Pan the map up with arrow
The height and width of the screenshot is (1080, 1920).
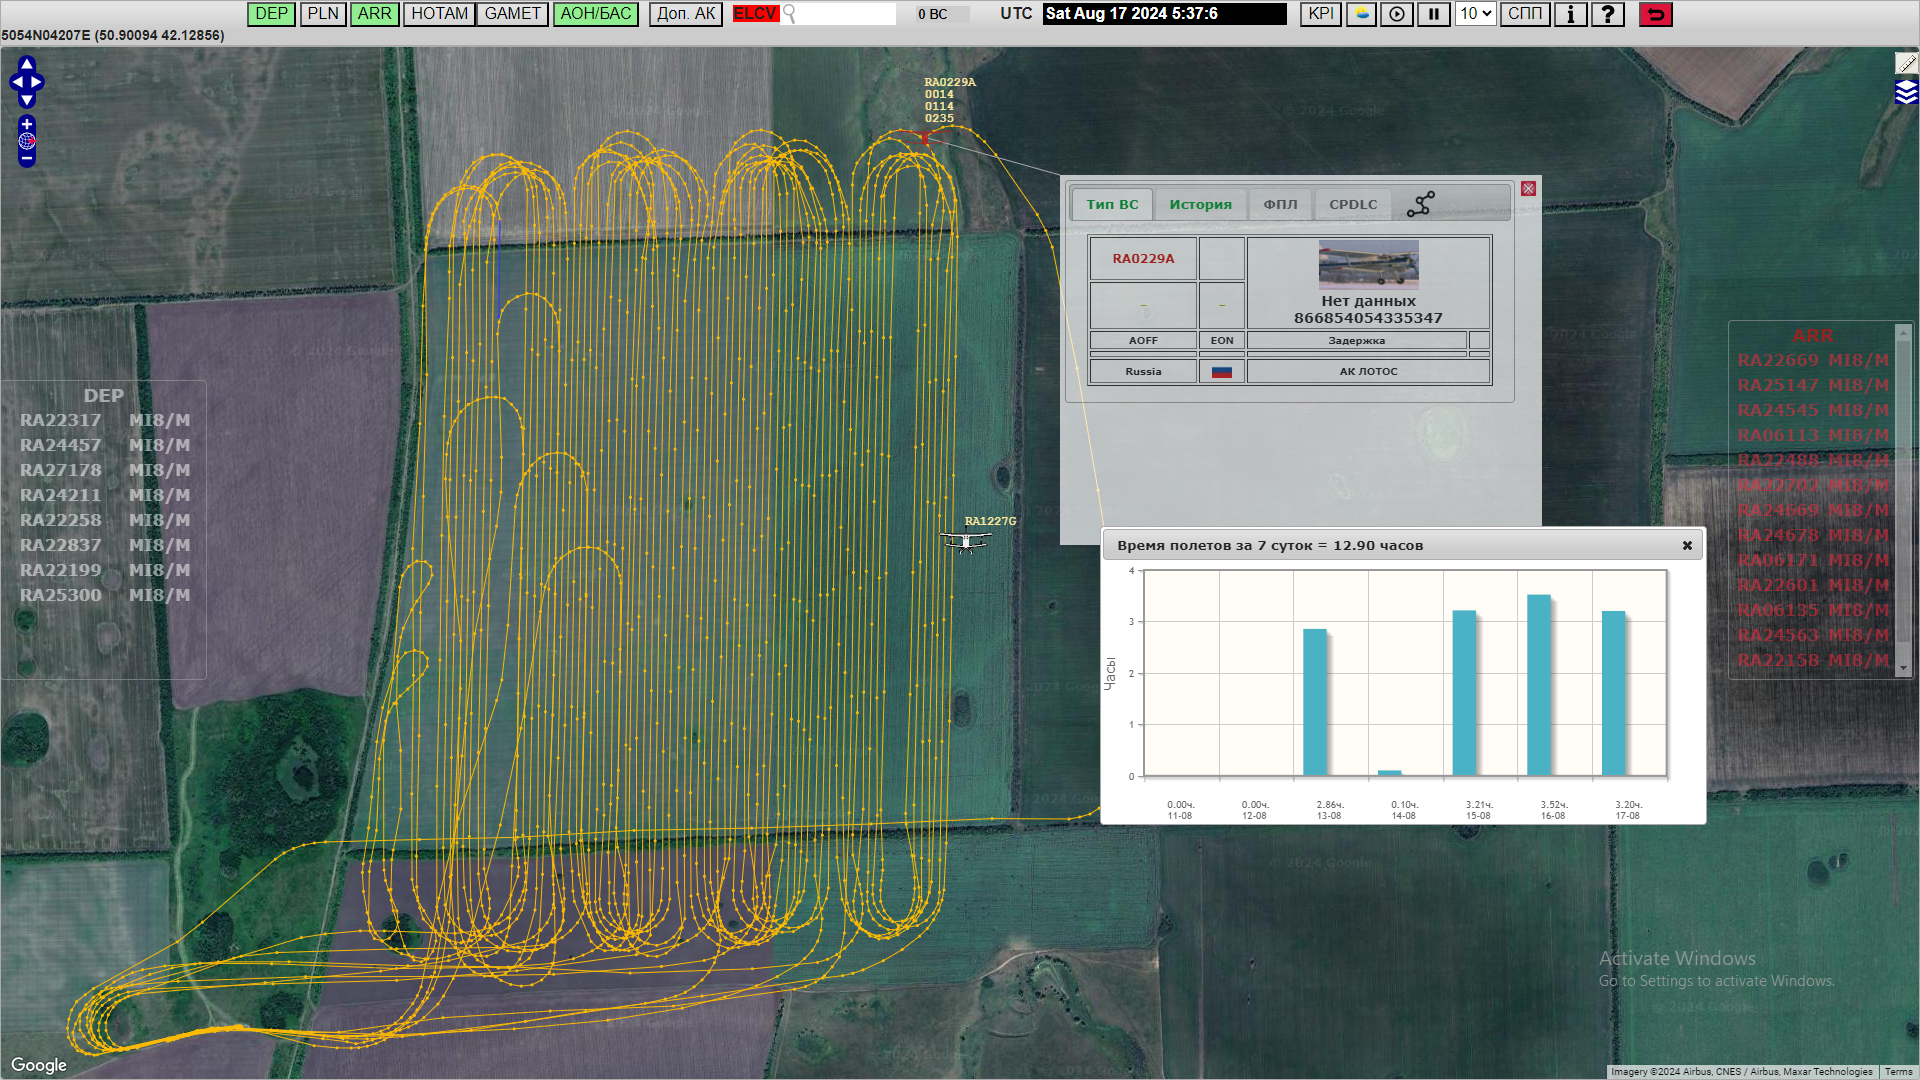pos(27,64)
